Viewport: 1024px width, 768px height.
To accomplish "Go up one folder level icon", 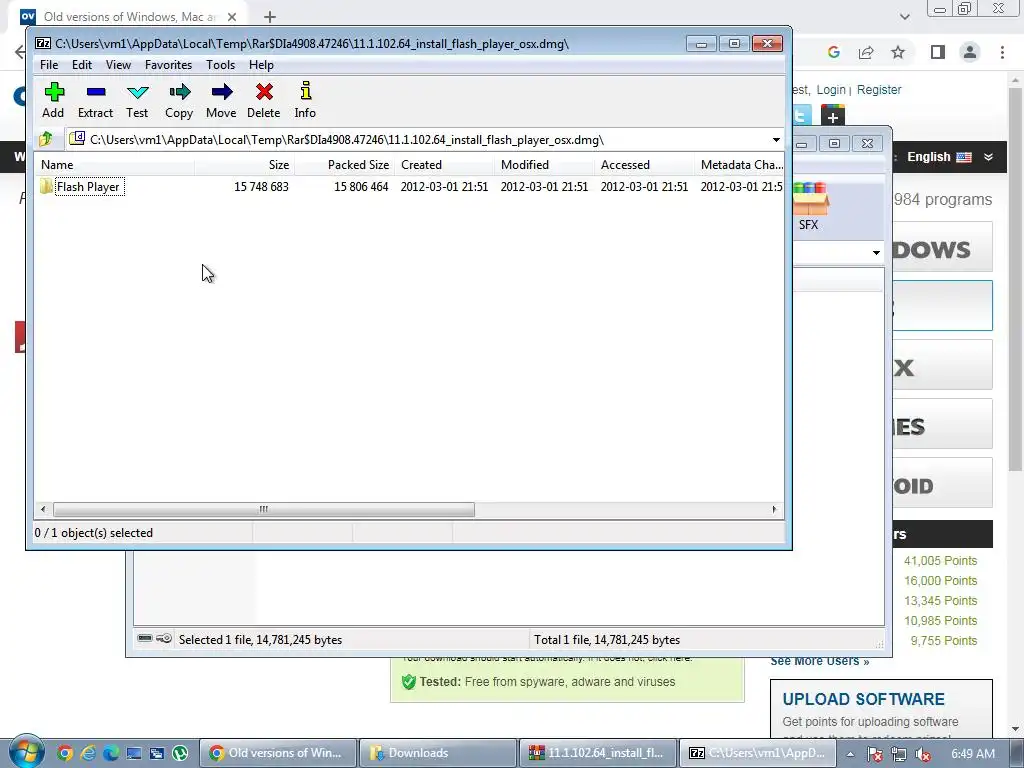I will click(46, 139).
